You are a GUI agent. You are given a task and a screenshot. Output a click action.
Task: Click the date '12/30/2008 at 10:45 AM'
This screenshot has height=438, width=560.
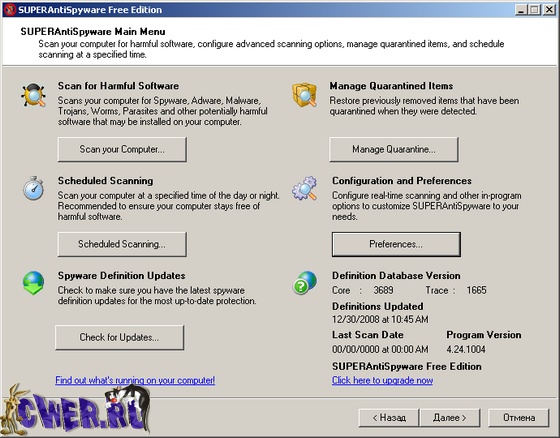pyautogui.click(x=380, y=319)
